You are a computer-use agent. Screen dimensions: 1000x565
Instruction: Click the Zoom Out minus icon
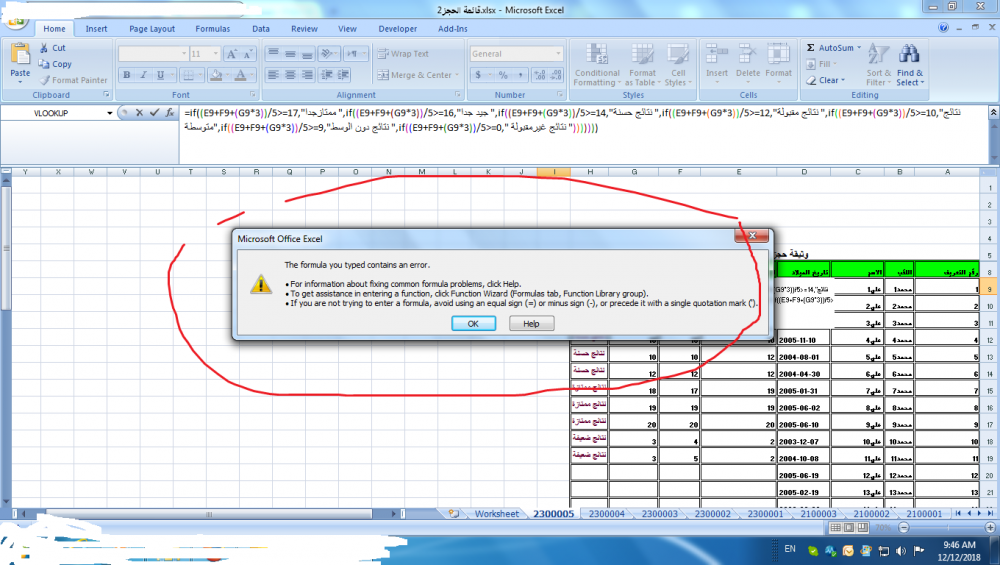(904, 527)
